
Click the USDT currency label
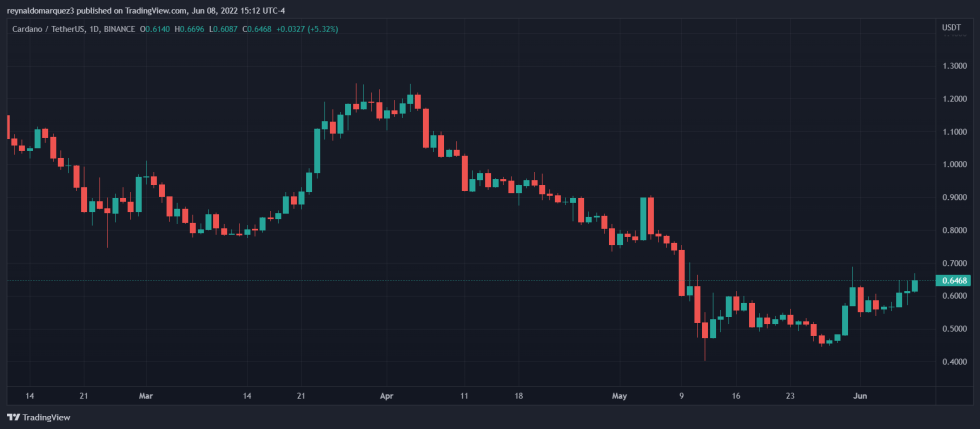point(951,28)
